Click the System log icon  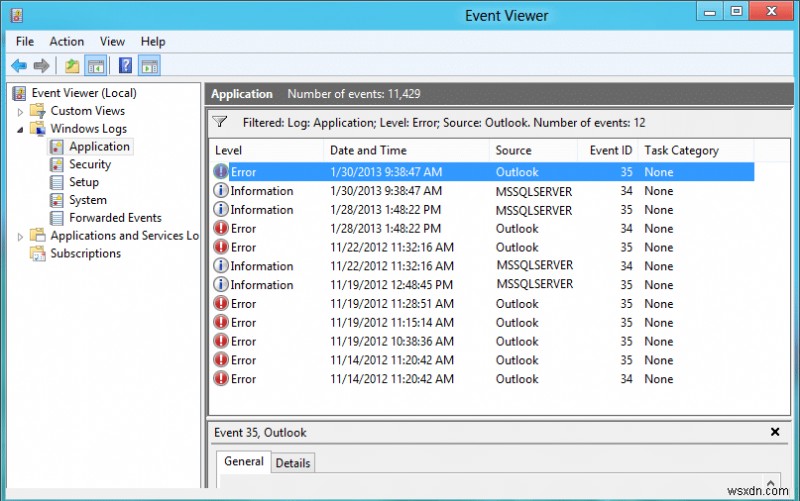pos(57,200)
